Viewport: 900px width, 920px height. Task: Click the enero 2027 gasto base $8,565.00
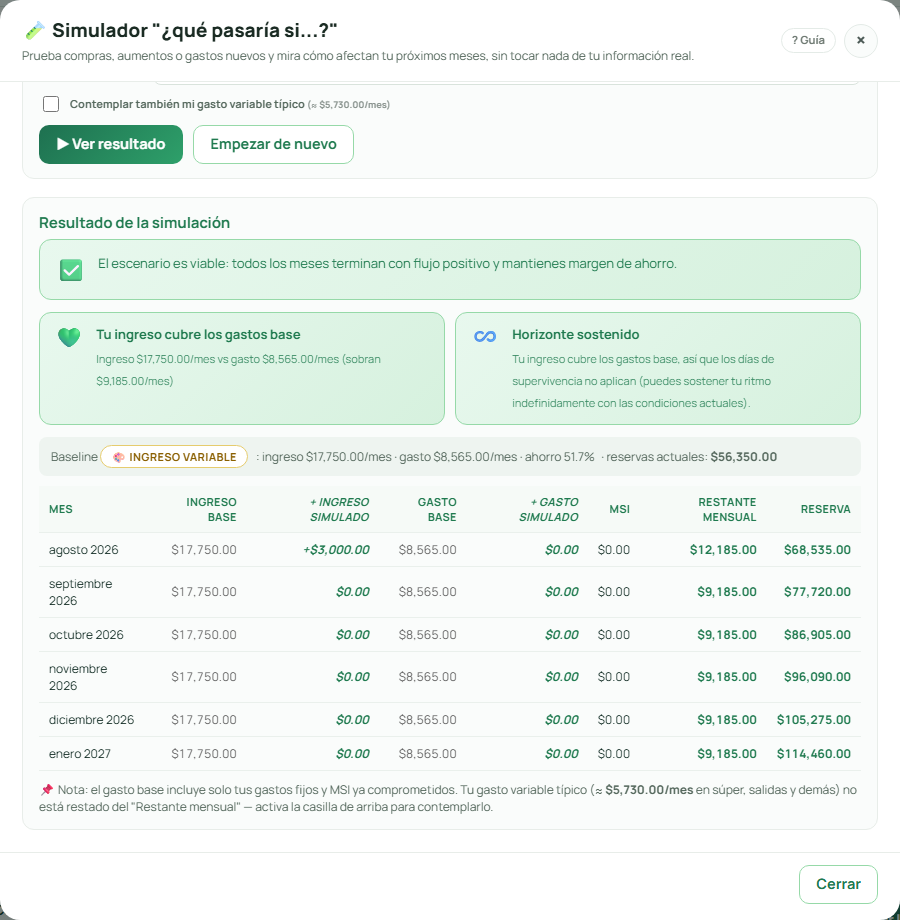click(427, 754)
